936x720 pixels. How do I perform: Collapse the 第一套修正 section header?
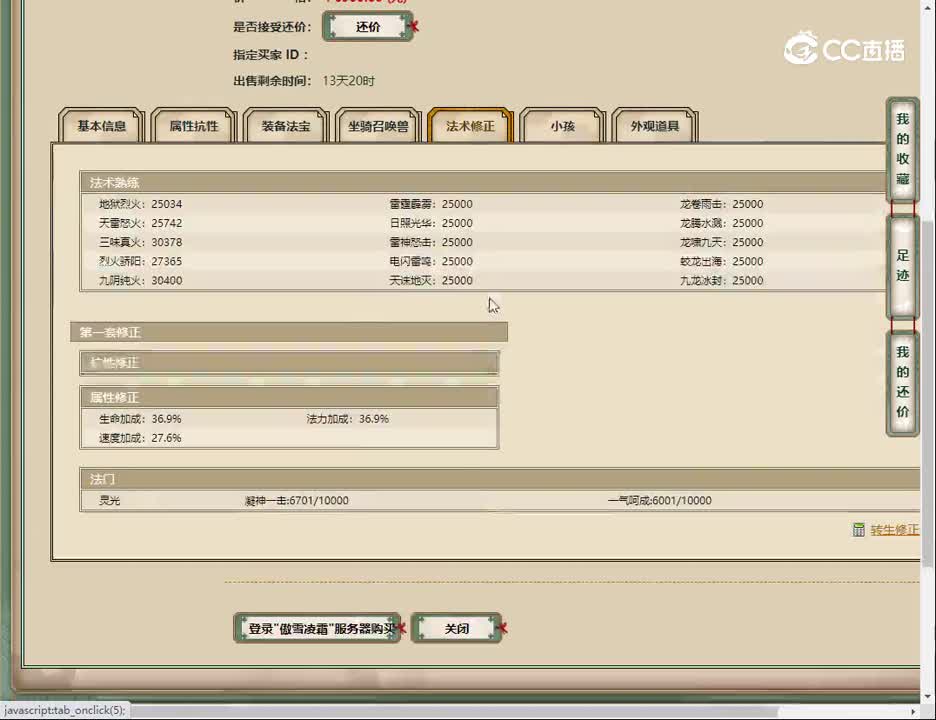point(289,332)
